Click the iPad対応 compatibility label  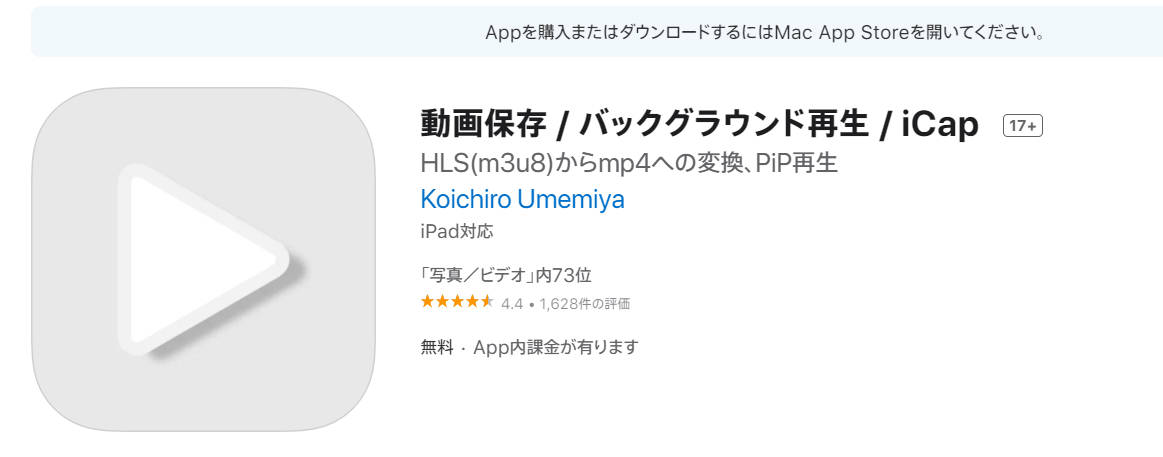[456, 231]
